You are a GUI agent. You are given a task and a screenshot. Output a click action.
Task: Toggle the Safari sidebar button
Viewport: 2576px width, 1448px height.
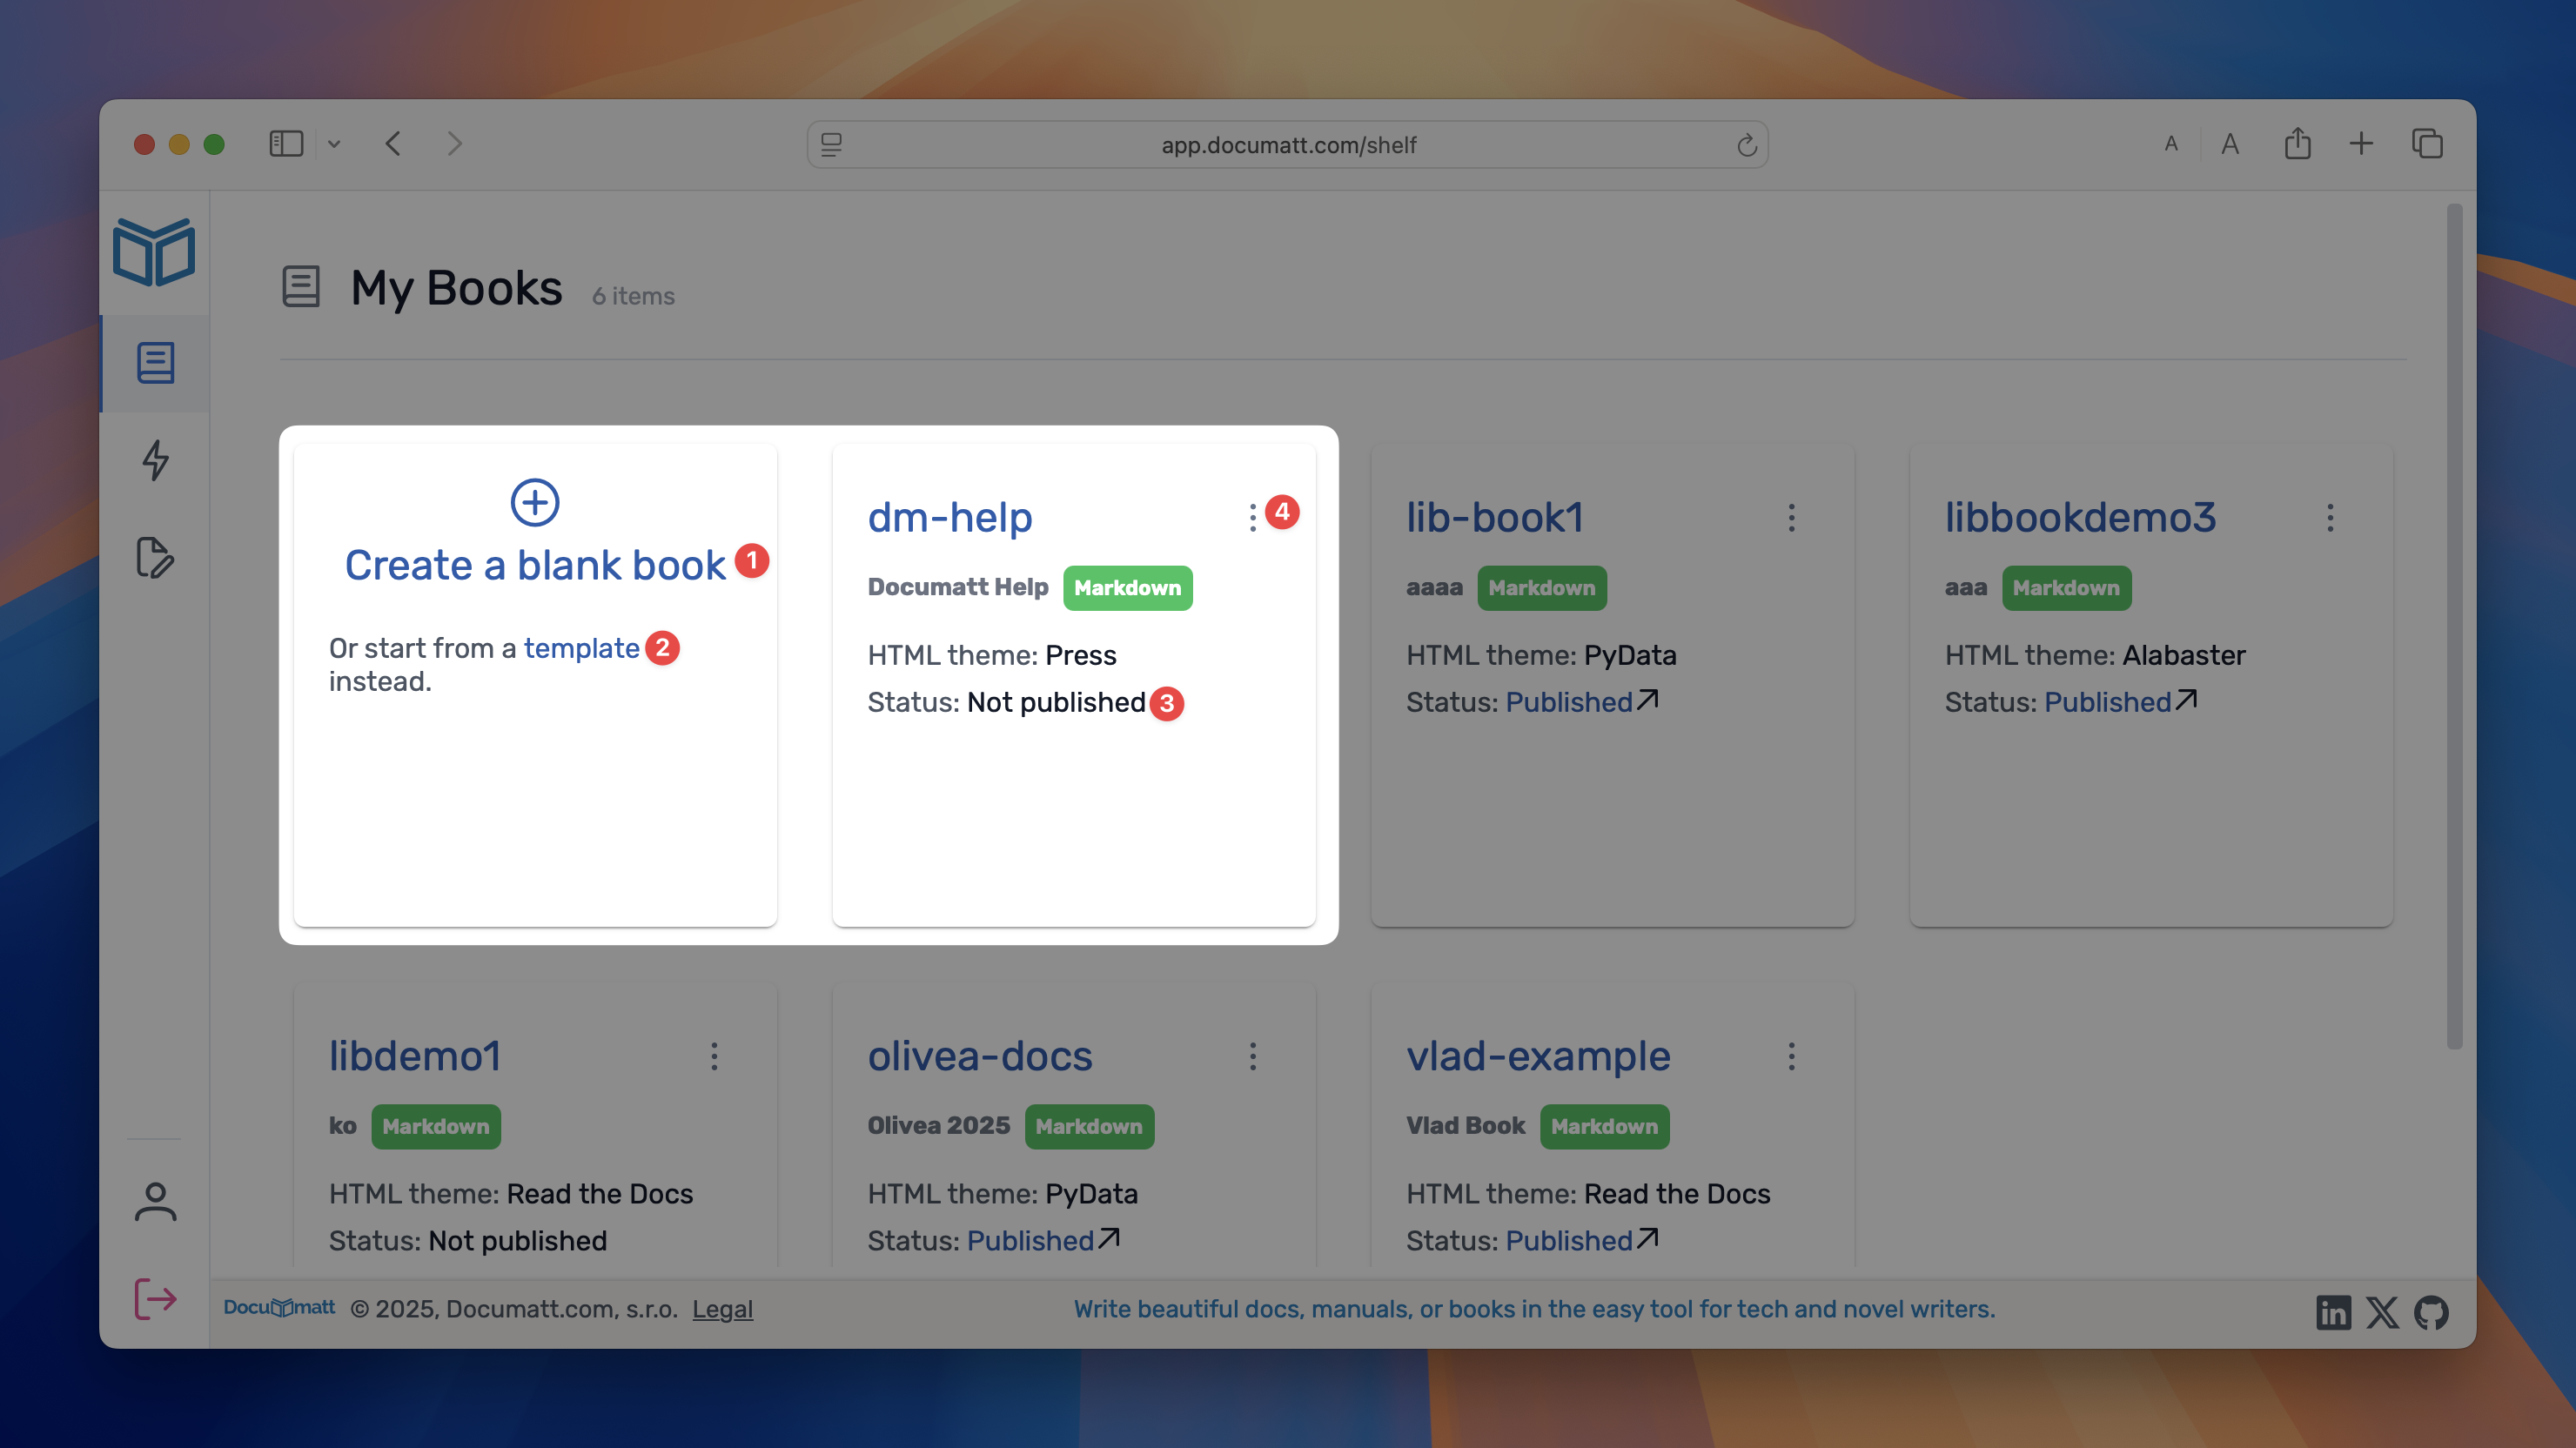(286, 144)
